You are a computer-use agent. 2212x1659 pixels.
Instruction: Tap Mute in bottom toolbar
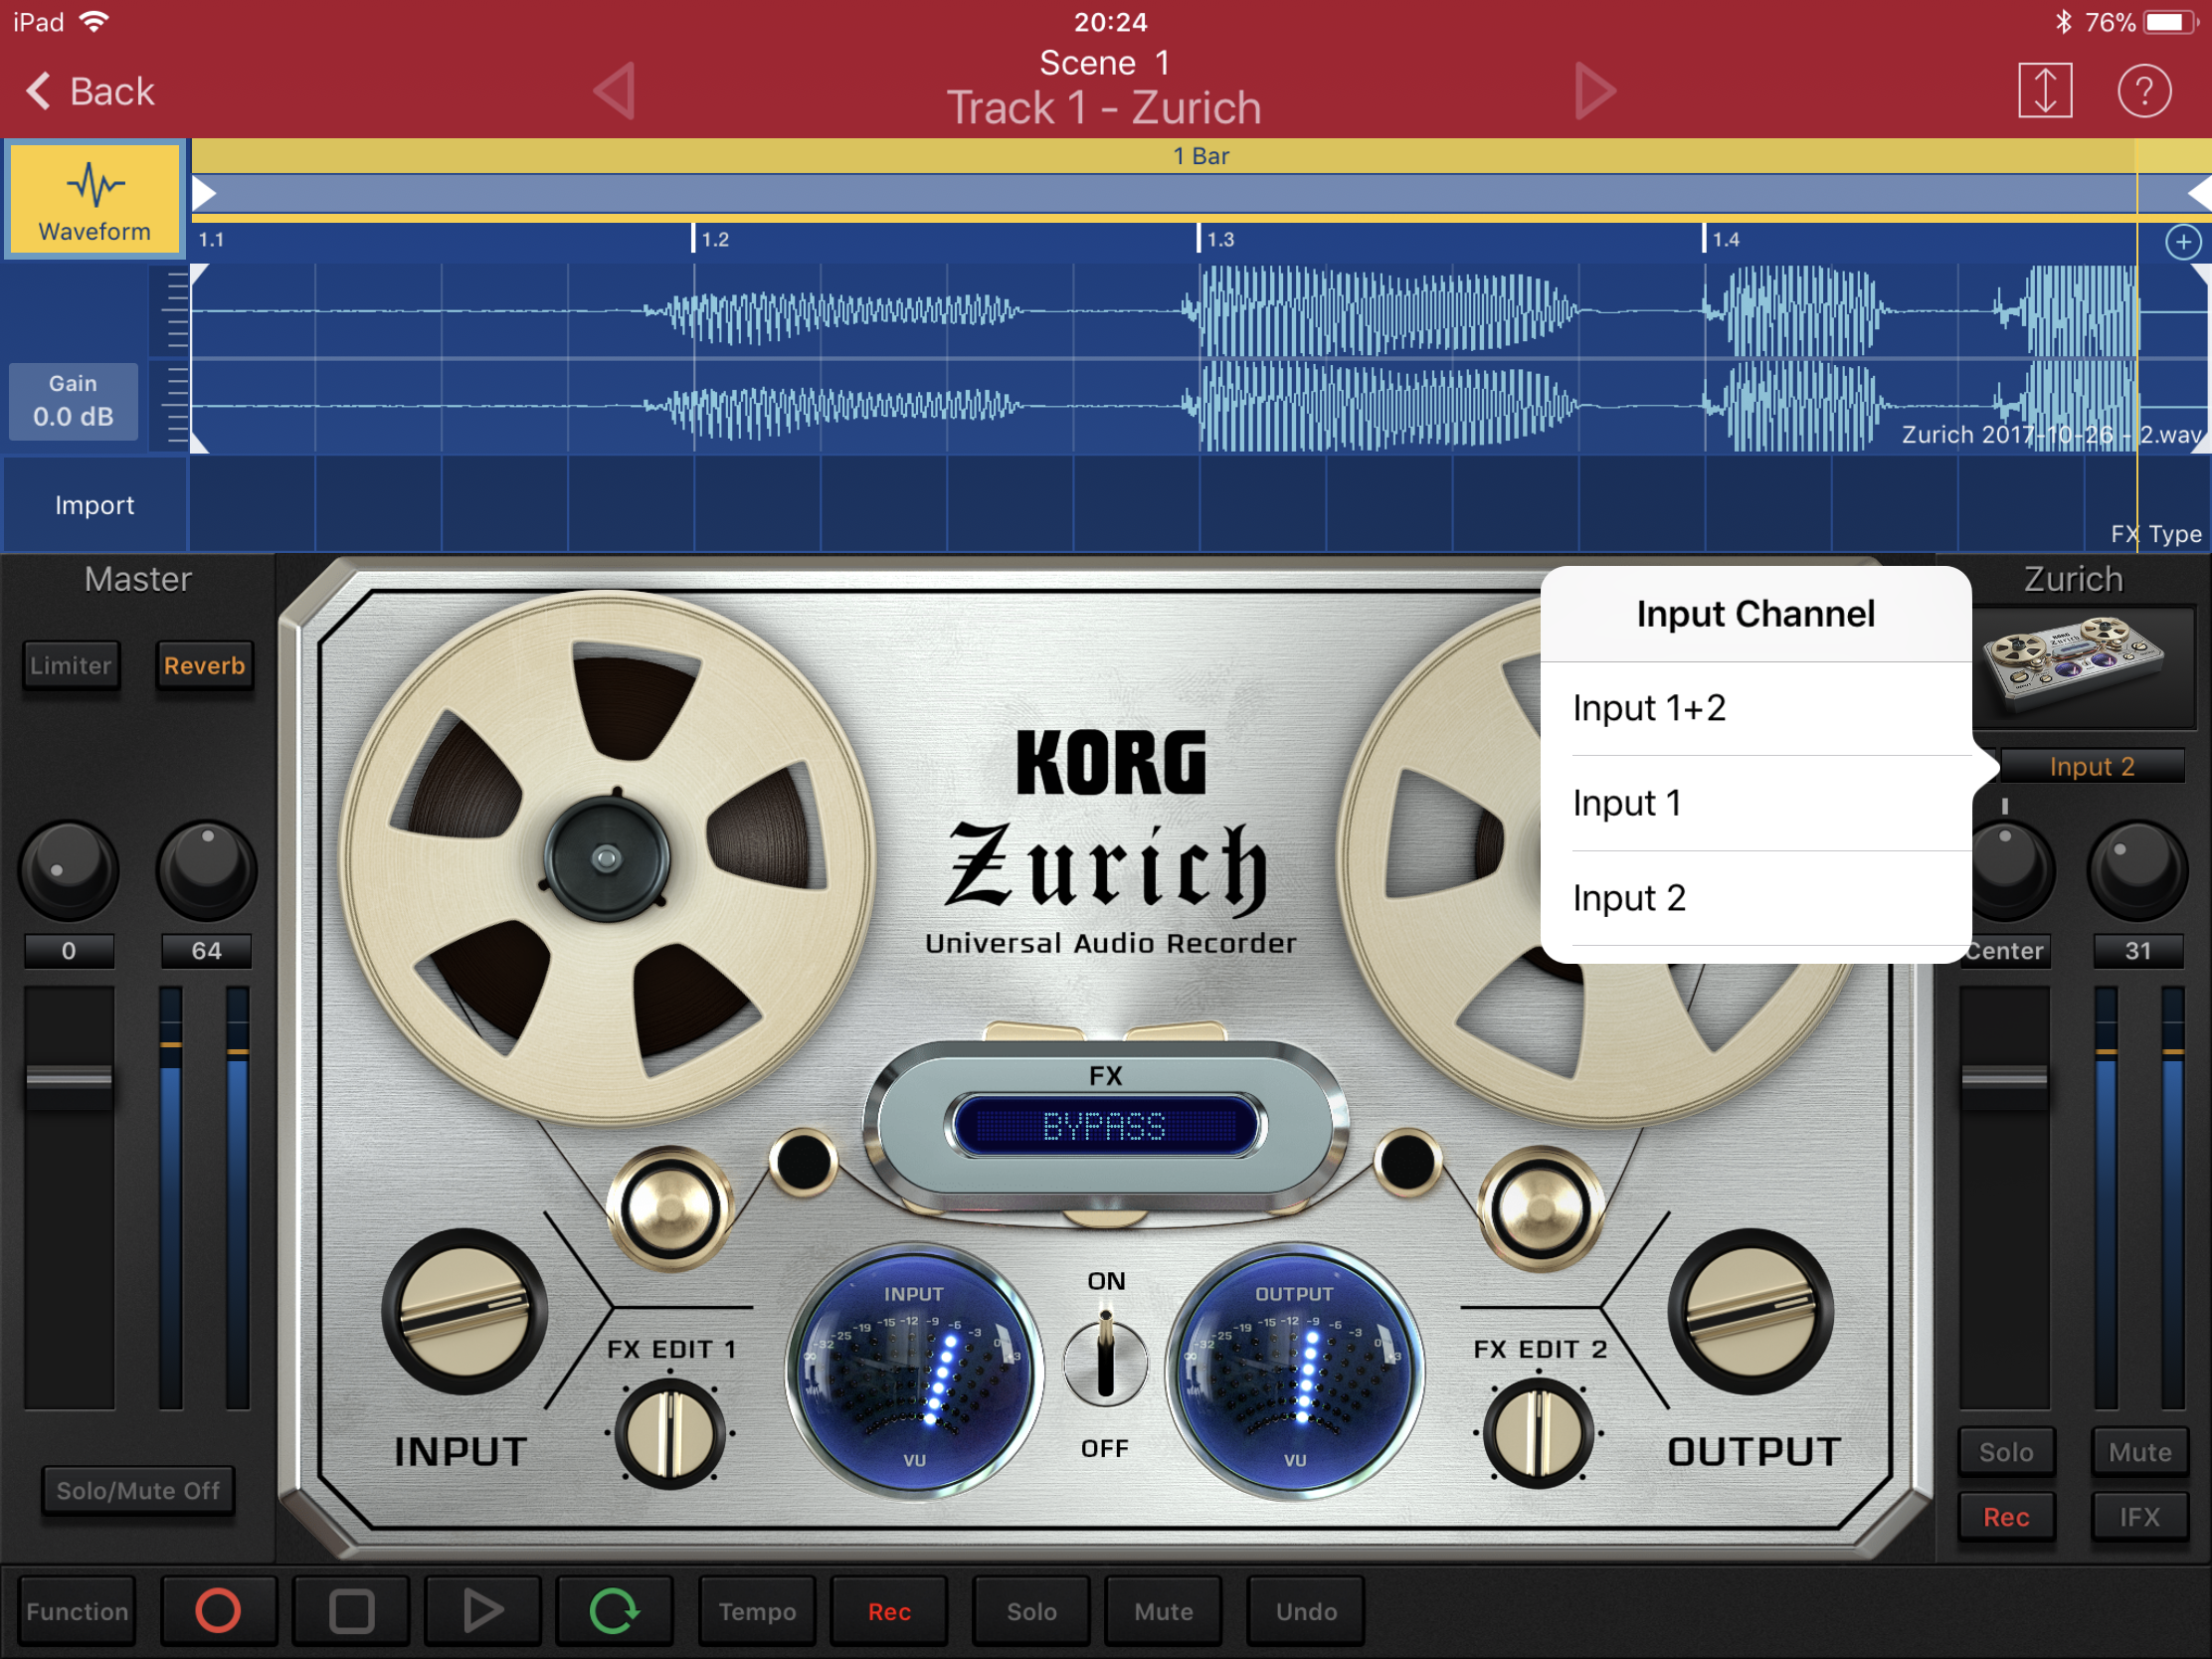(1163, 1611)
